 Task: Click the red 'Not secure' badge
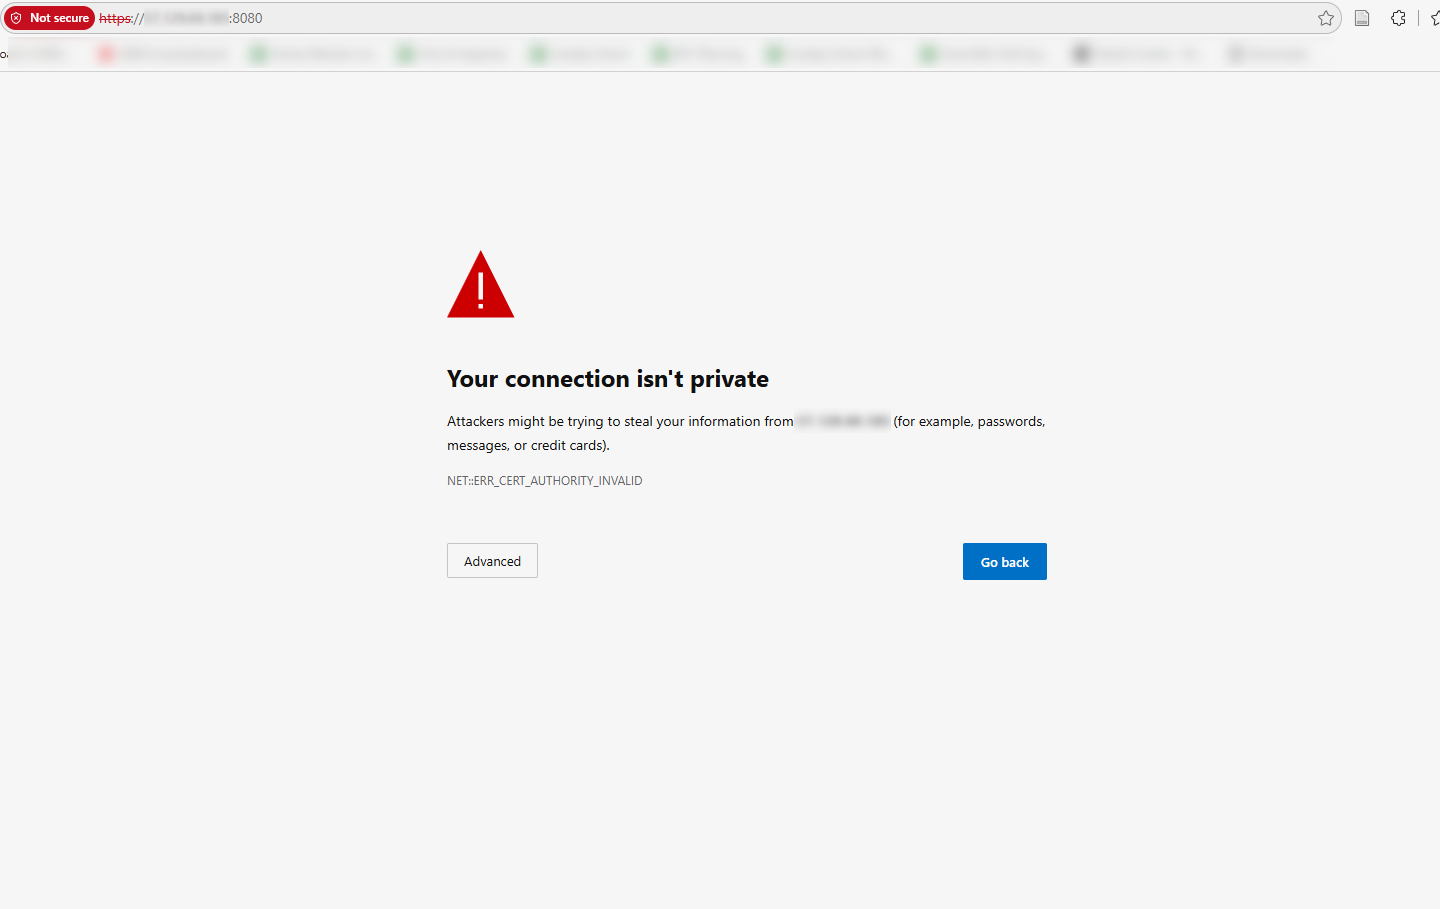(x=49, y=18)
